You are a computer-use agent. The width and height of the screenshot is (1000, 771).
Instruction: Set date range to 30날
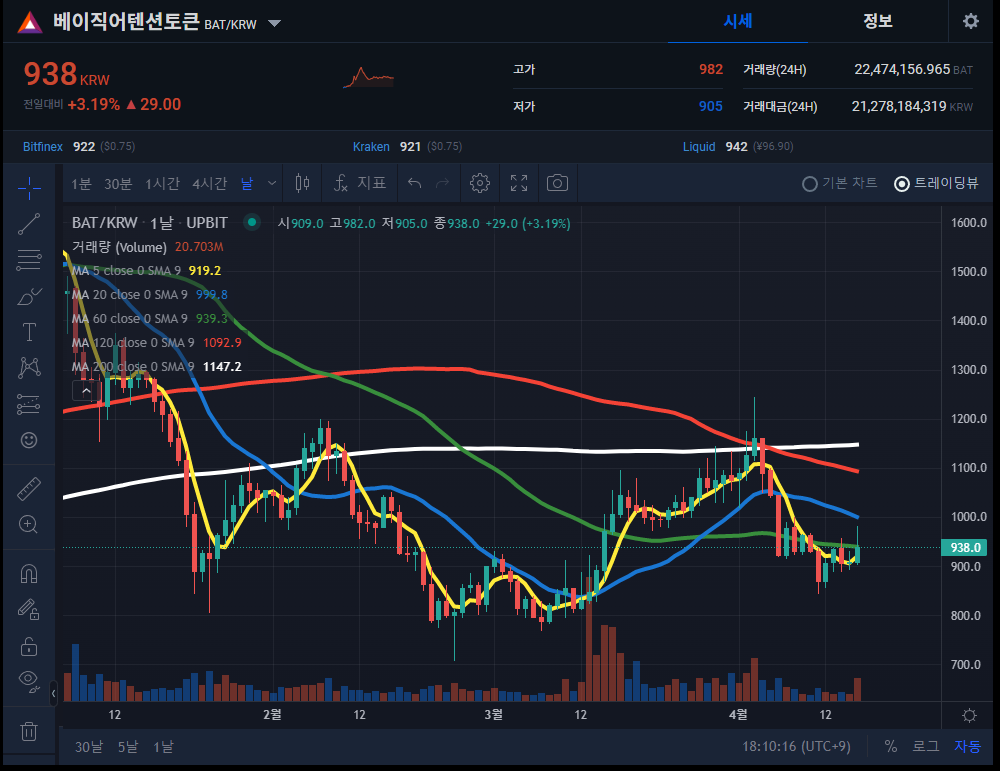pyautogui.click(x=89, y=747)
